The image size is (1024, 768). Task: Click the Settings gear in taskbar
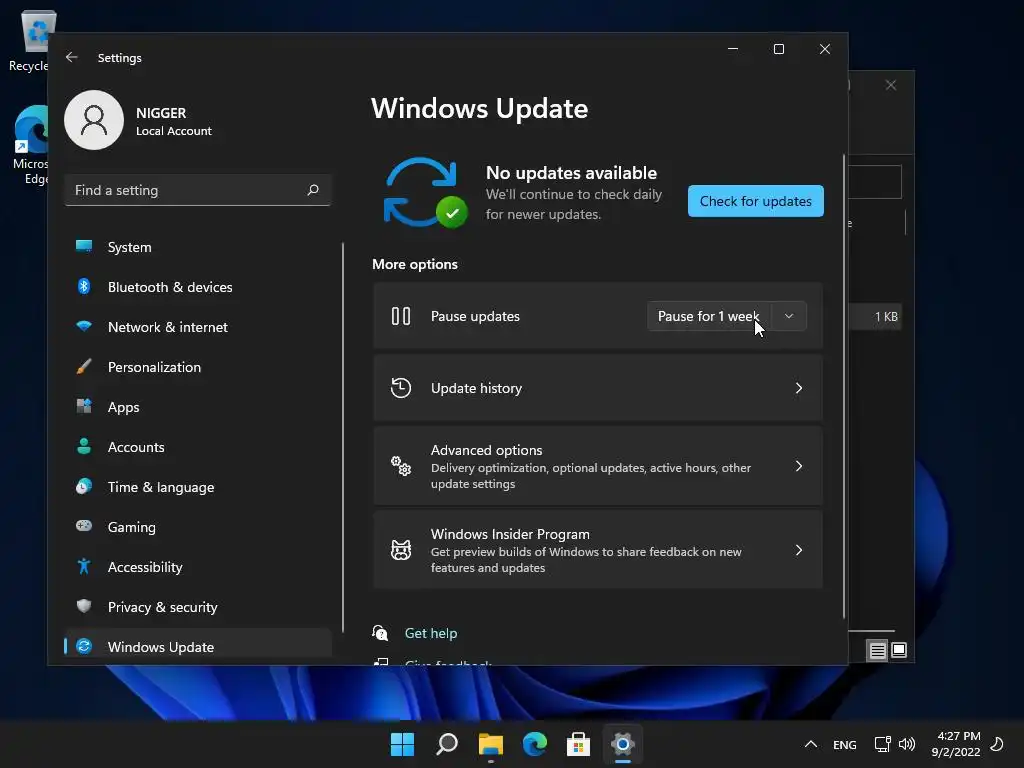(x=623, y=744)
